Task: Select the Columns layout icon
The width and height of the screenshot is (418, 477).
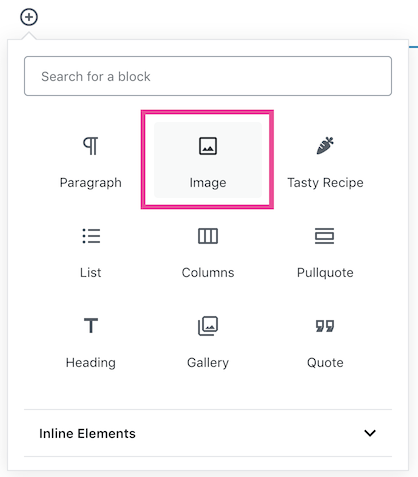Action: pos(208,236)
